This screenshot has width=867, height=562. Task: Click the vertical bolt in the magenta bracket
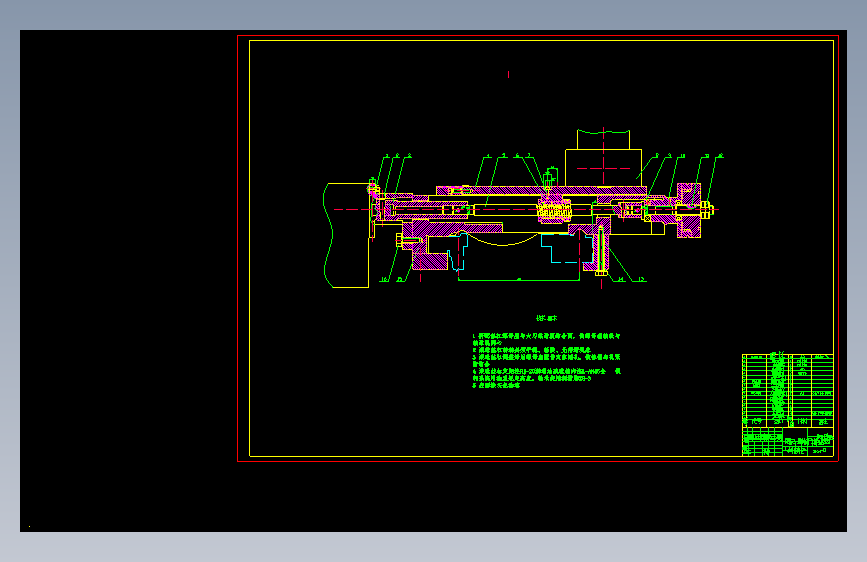601,250
